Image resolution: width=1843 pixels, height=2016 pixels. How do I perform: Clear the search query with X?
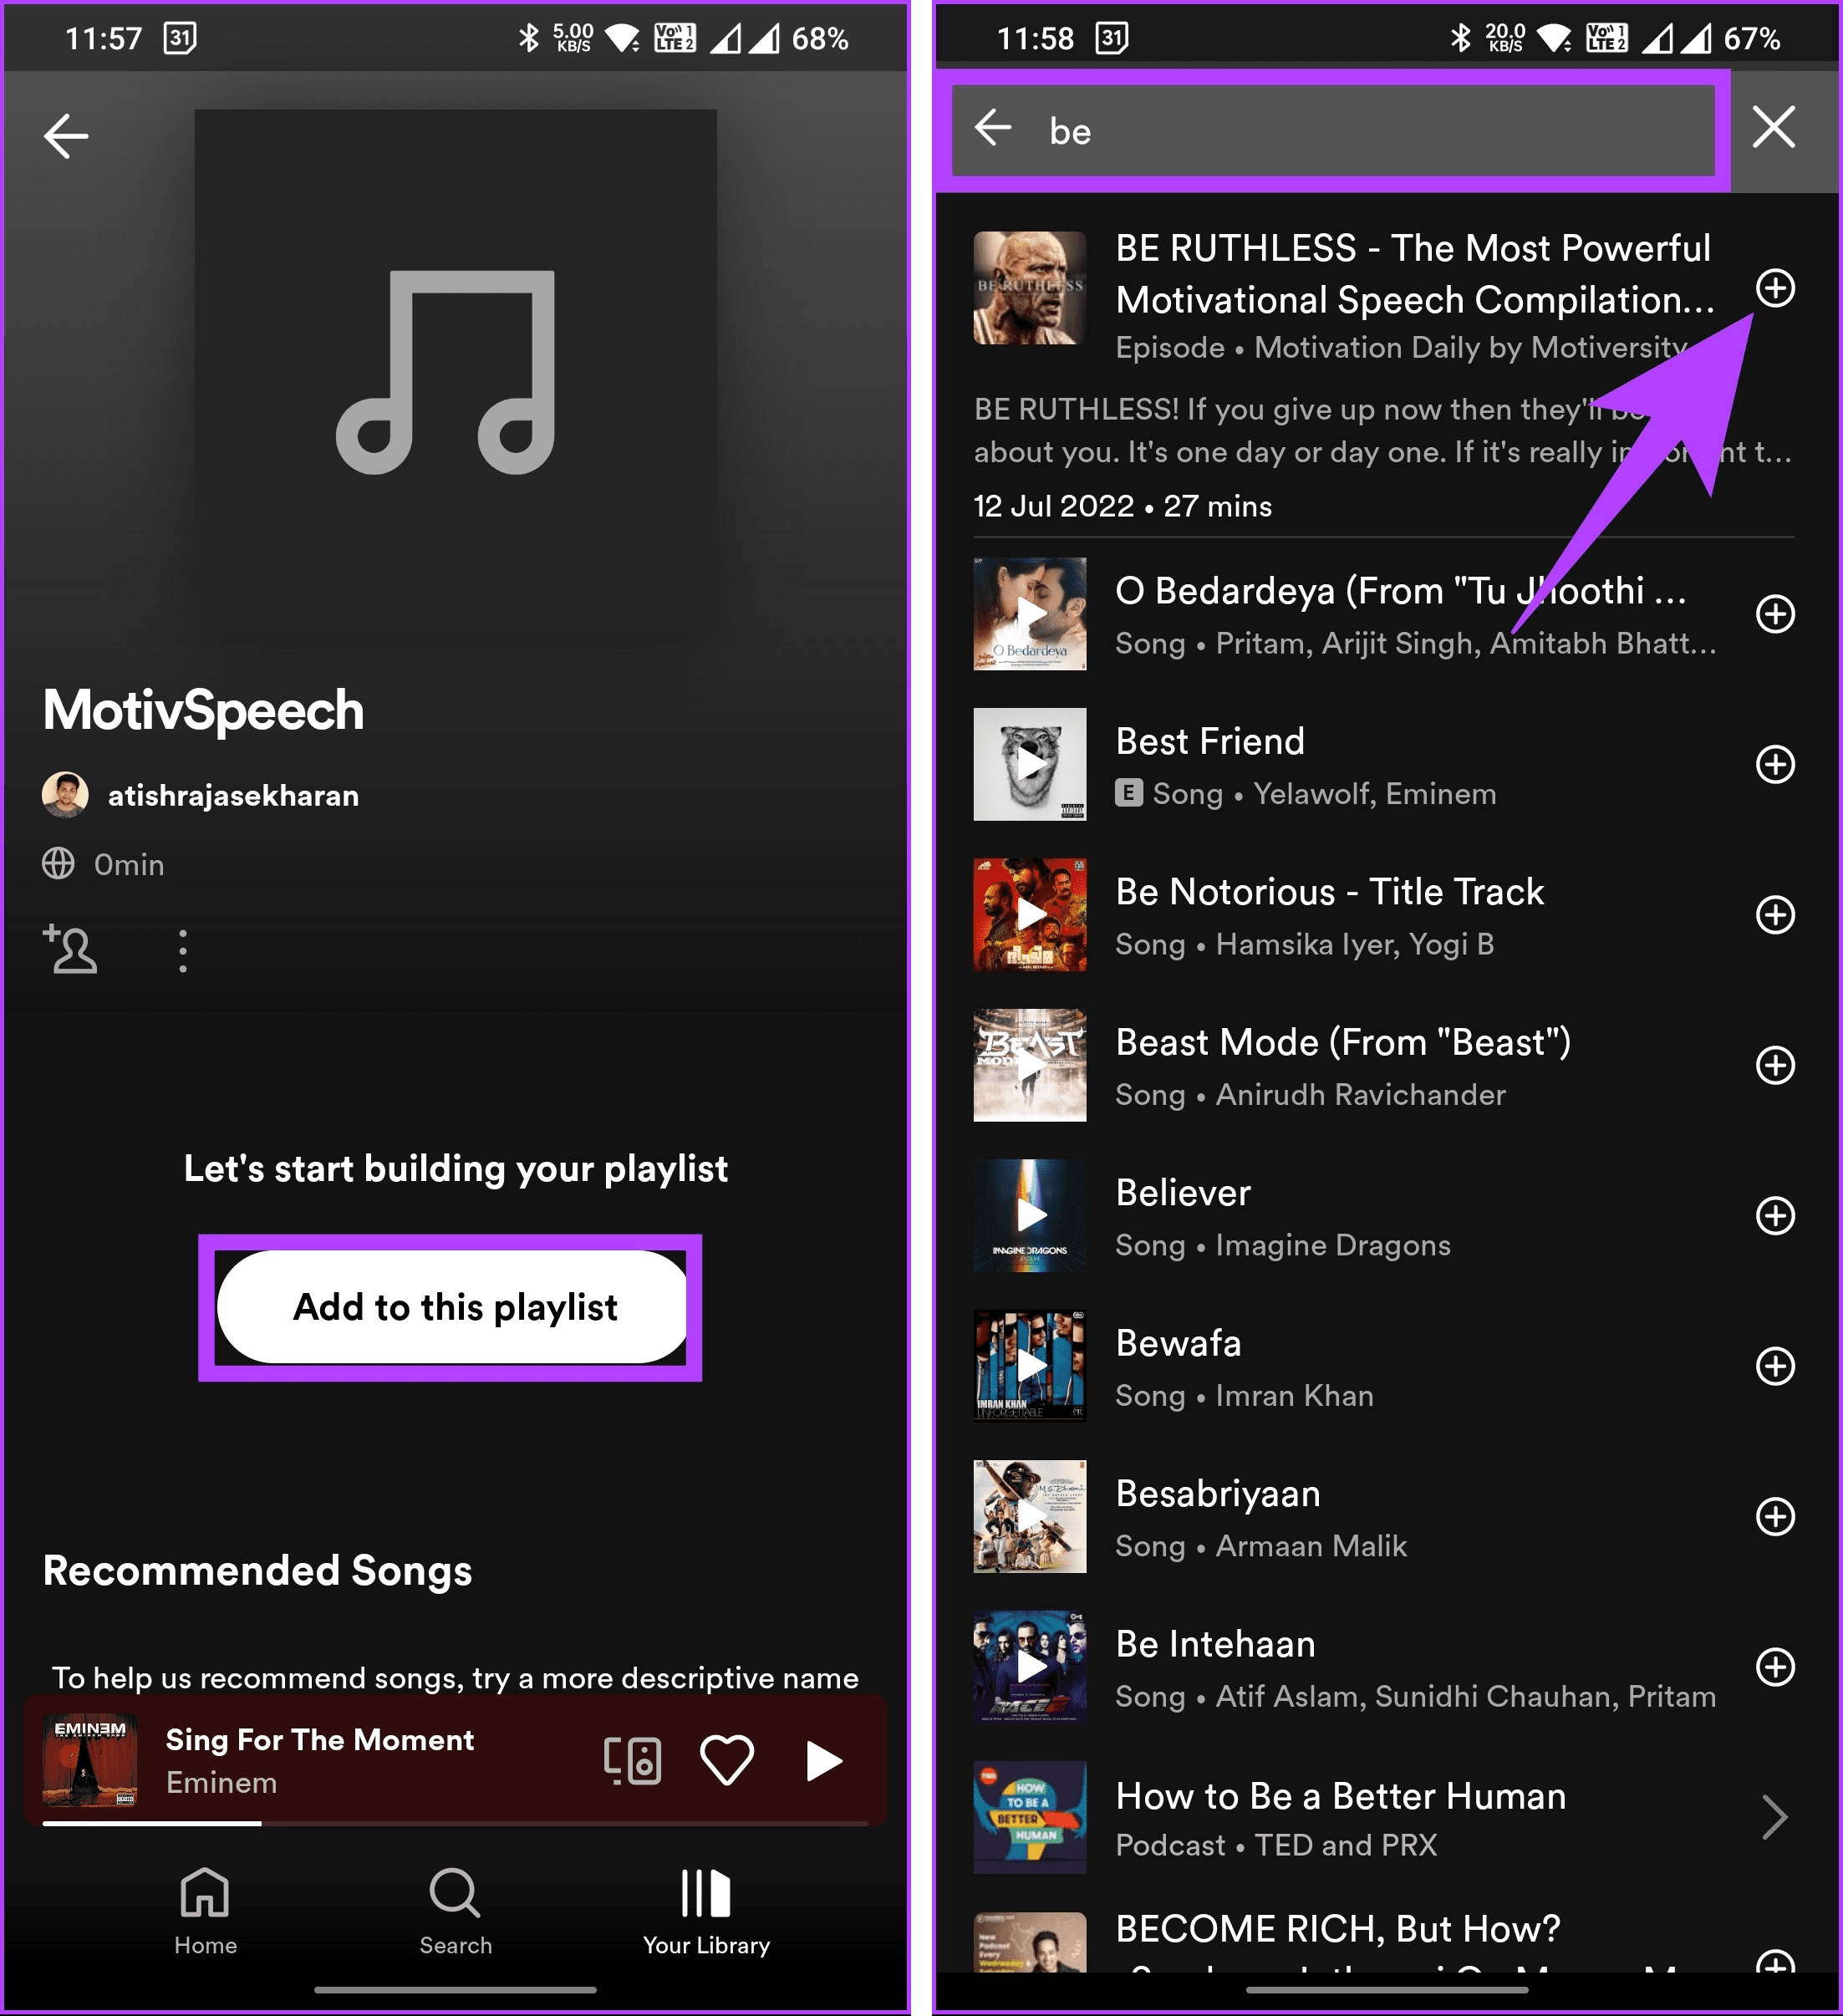click(x=1774, y=127)
